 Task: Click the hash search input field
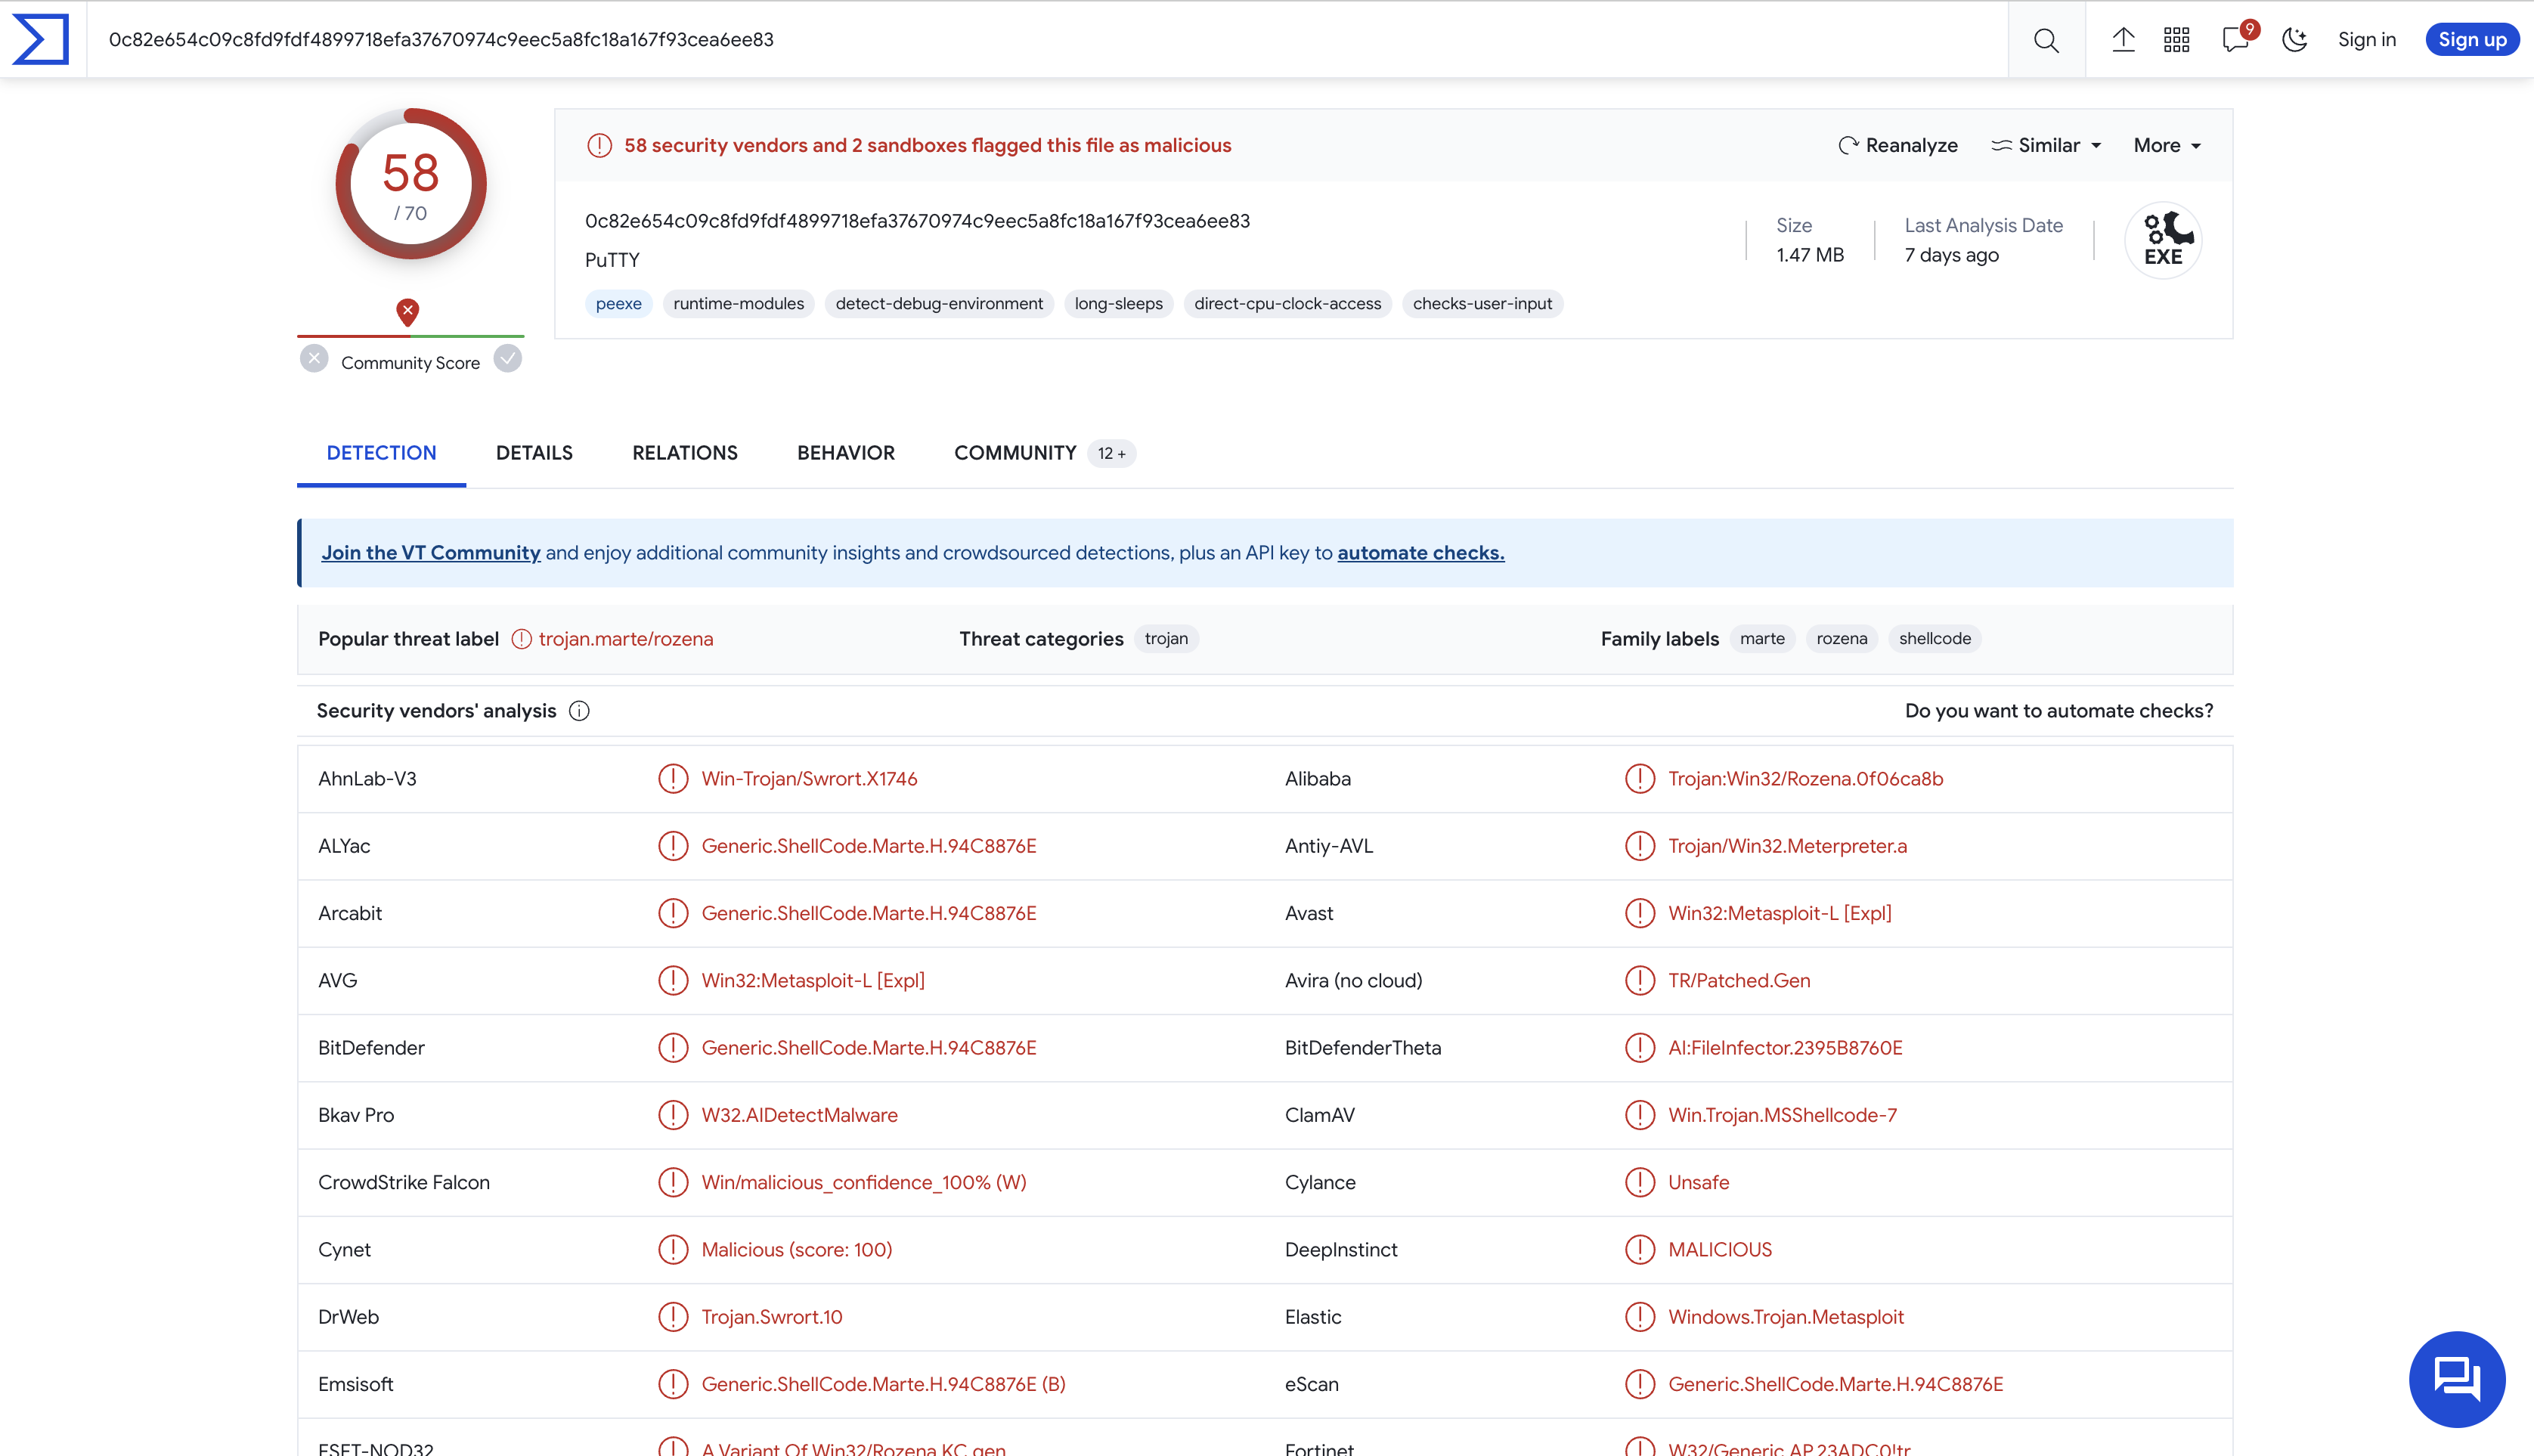(1048, 39)
